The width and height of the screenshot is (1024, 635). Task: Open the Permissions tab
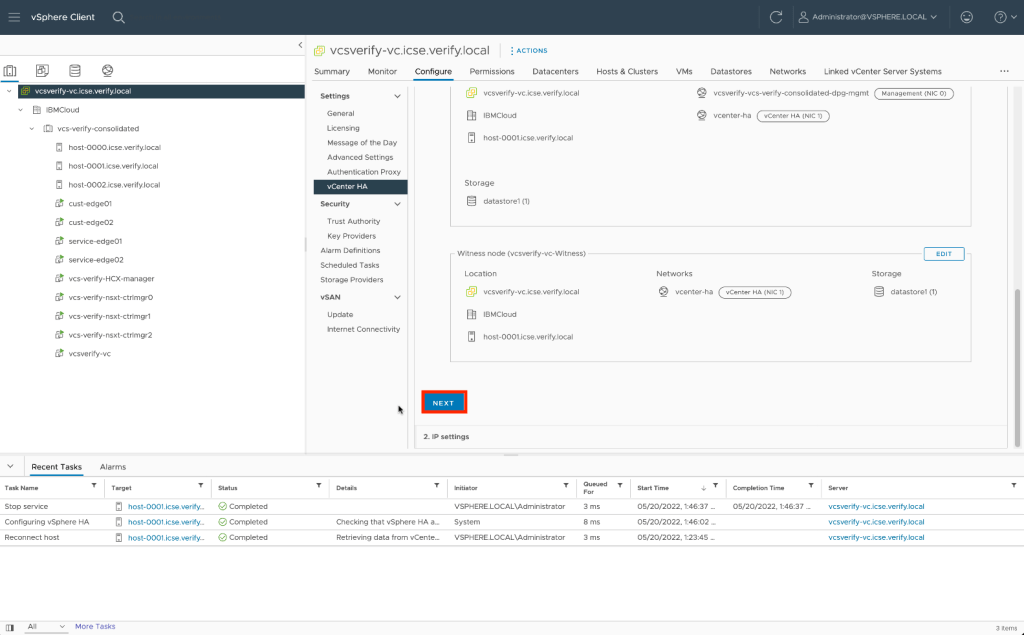pos(491,72)
